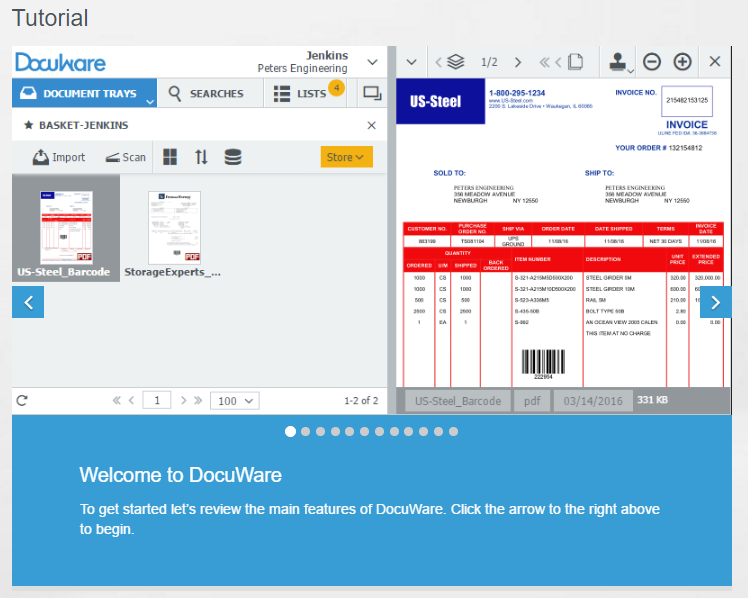Go to next tutorial slide arrow
The height and width of the screenshot is (598, 748).
pyautogui.click(x=716, y=302)
